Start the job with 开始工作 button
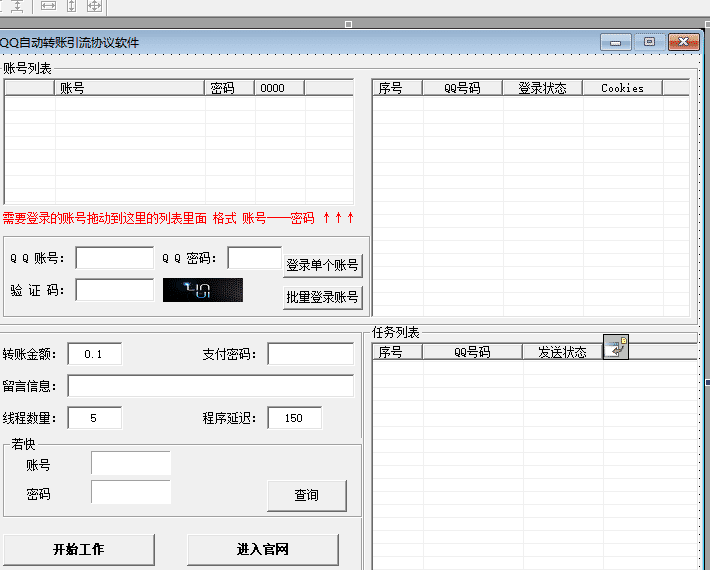Screen dimensions: 710x570 pos(79,550)
